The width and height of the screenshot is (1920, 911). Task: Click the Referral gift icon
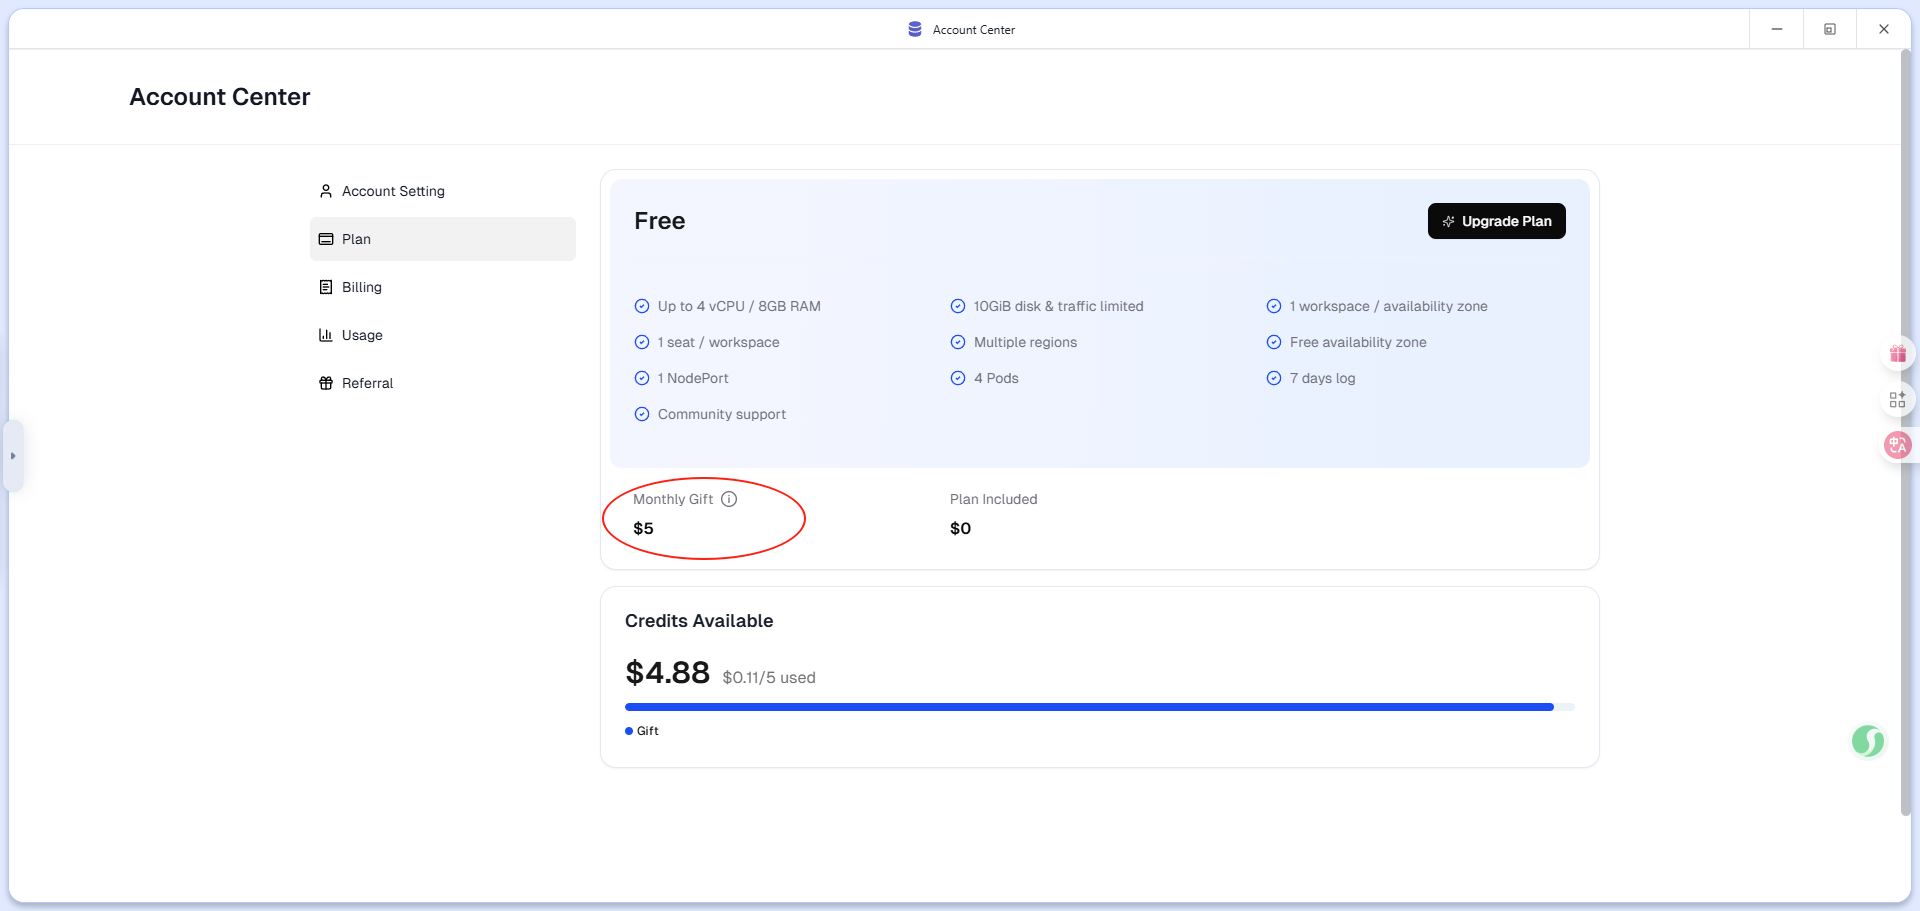(326, 383)
